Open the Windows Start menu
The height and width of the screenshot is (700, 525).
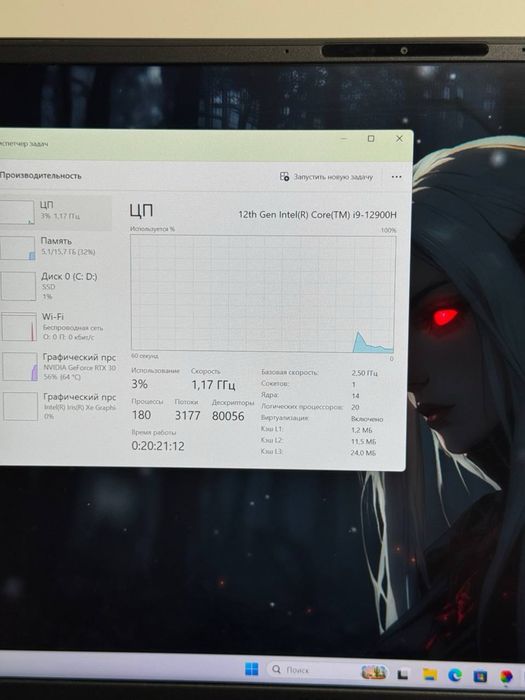pos(252,669)
